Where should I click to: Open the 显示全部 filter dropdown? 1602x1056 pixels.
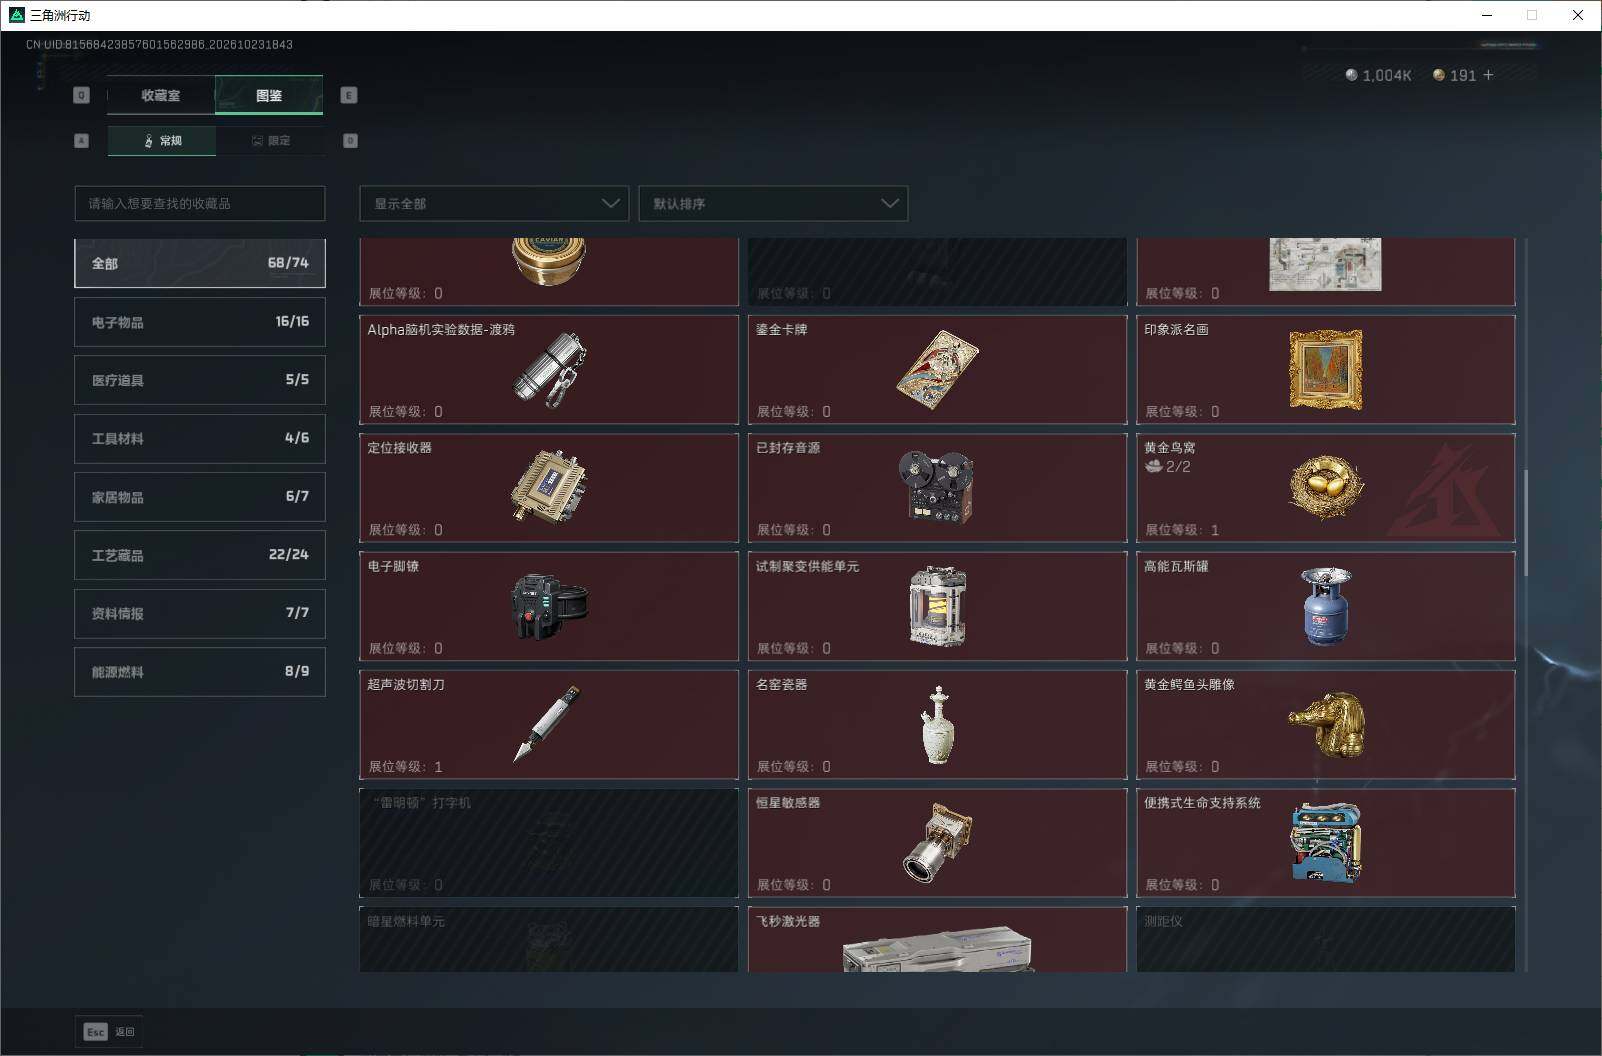pyautogui.click(x=494, y=203)
